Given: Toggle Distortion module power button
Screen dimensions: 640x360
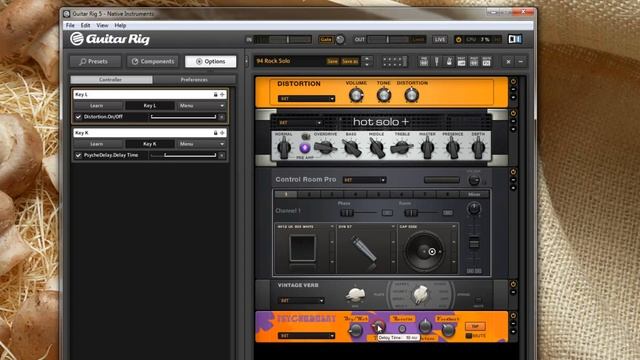Looking at the screenshot, I should [x=513, y=82].
